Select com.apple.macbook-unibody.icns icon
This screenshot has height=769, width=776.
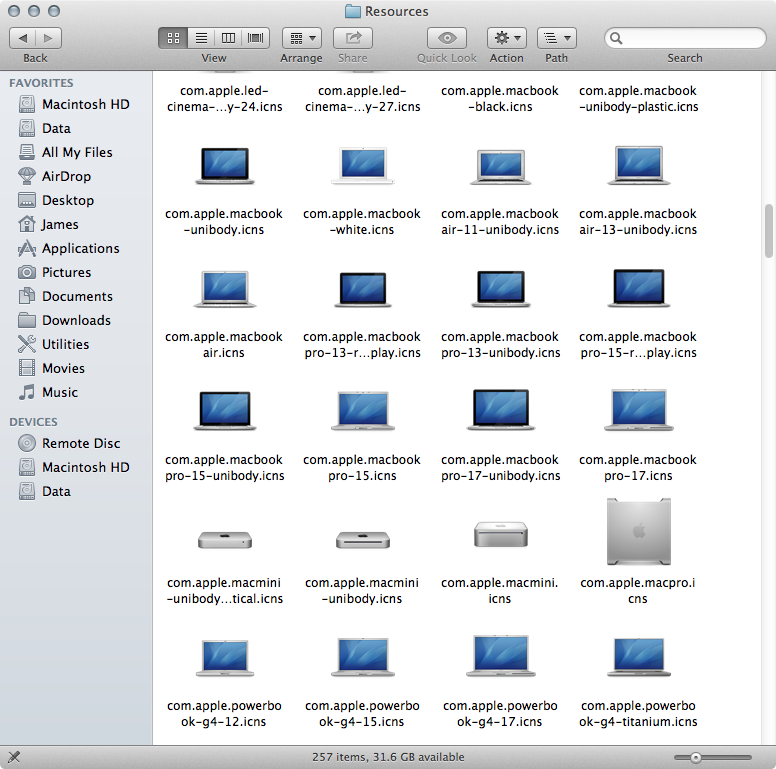[x=225, y=165]
